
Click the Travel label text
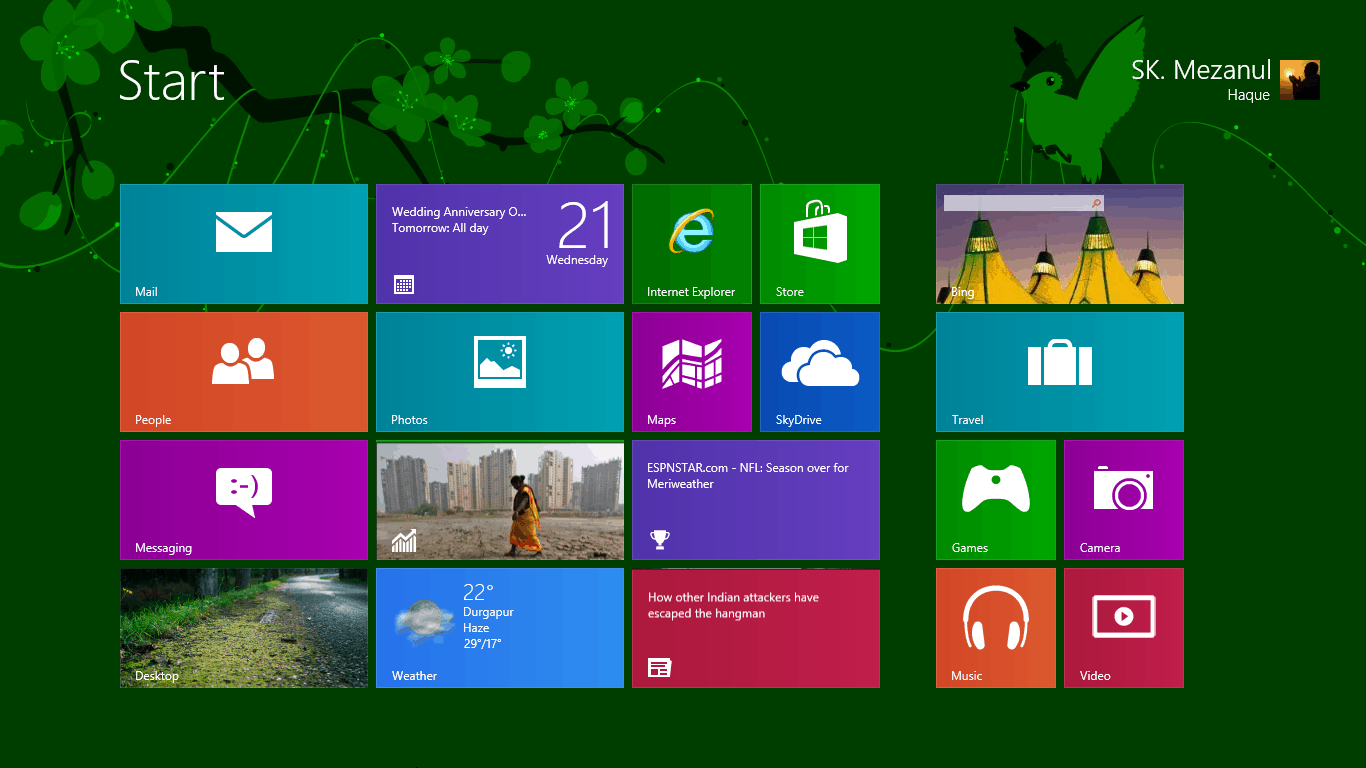click(x=967, y=420)
